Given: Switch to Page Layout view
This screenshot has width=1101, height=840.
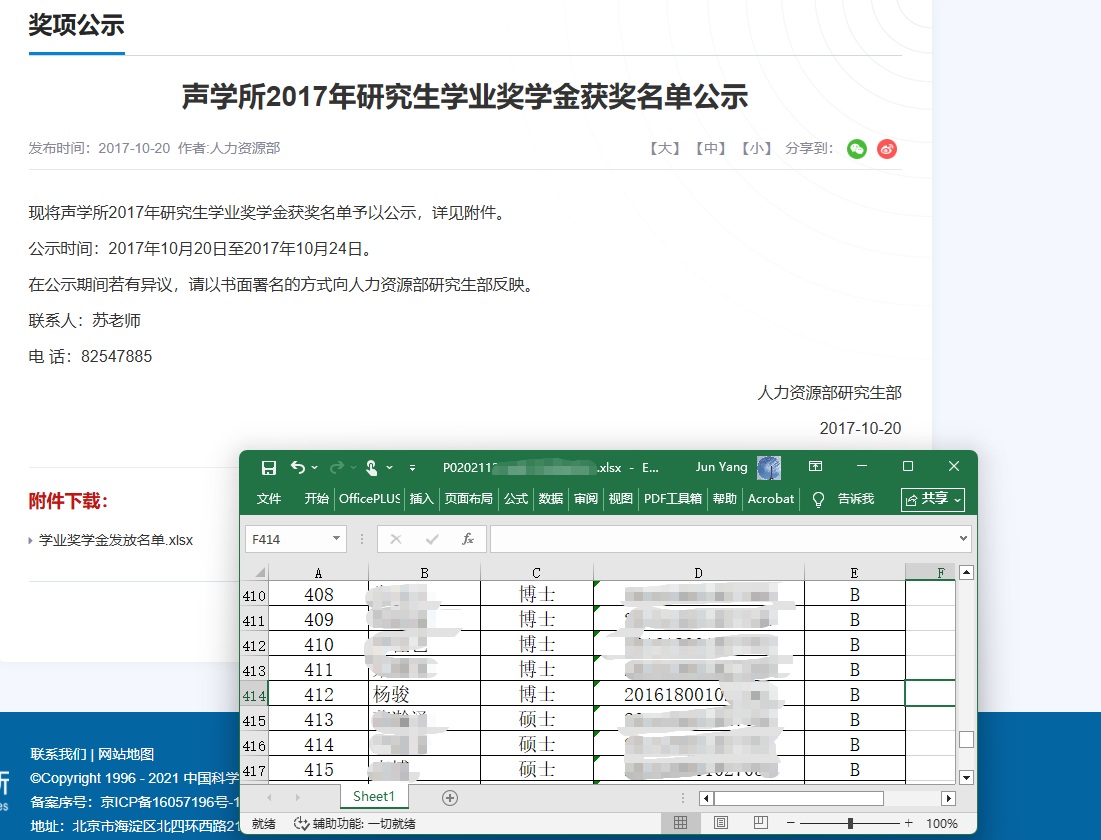Looking at the screenshot, I should click(721, 823).
